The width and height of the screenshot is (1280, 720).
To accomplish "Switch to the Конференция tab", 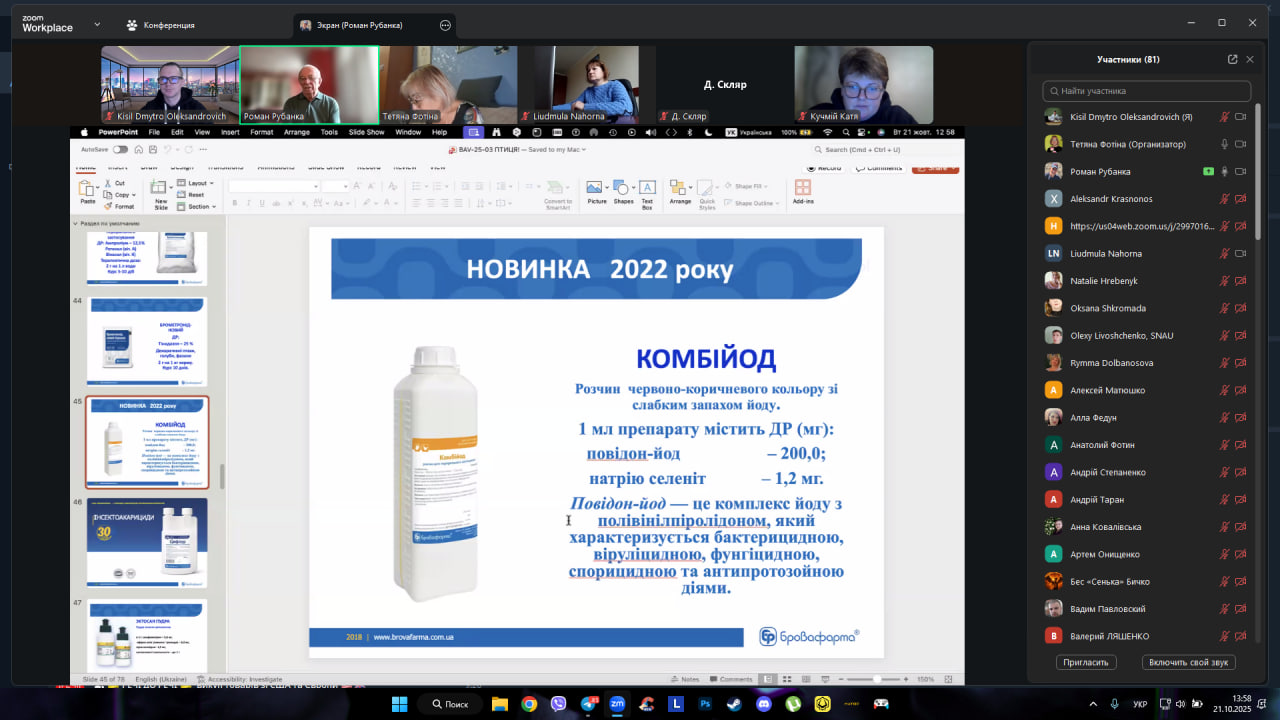I will coord(160,25).
